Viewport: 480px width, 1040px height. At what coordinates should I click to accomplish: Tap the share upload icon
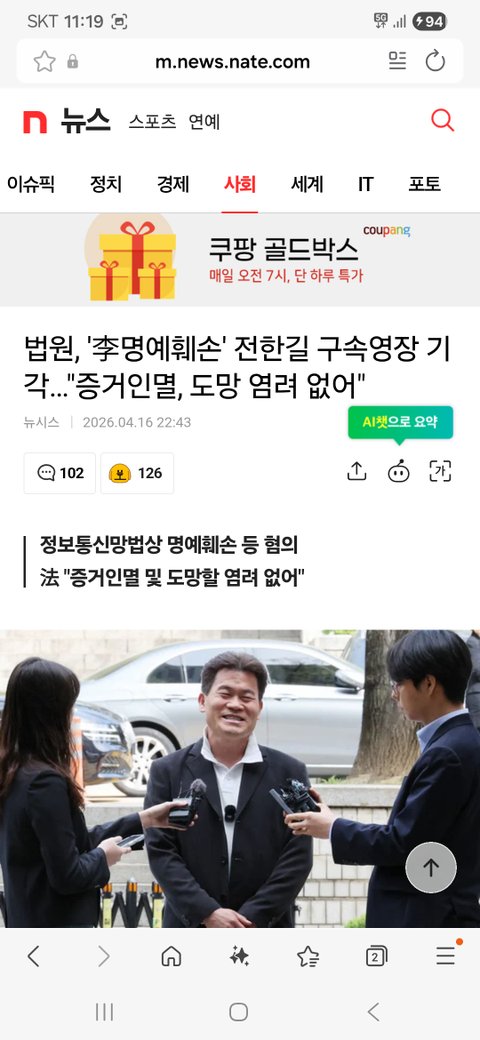pyautogui.click(x=357, y=472)
